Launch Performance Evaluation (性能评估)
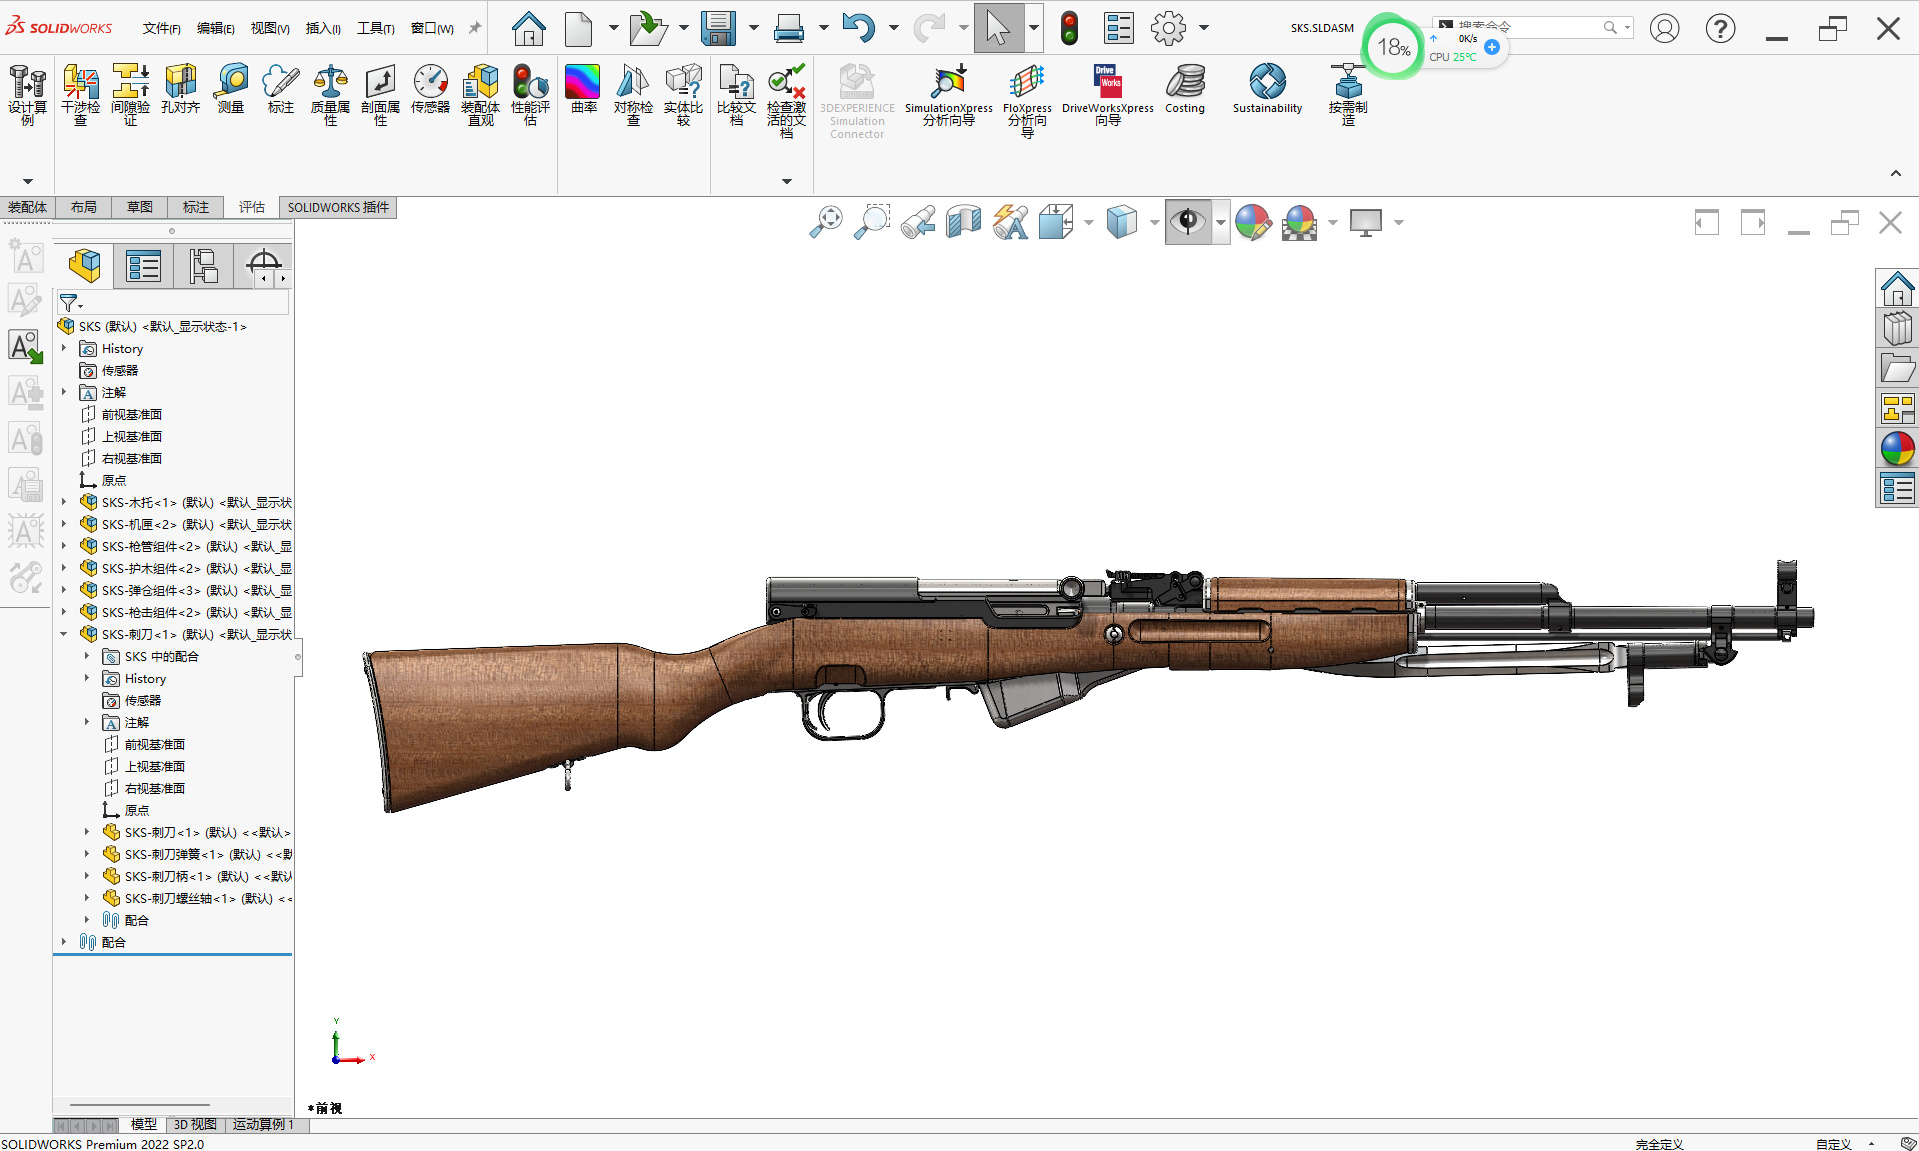The image size is (1919, 1151). pyautogui.click(x=530, y=94)
